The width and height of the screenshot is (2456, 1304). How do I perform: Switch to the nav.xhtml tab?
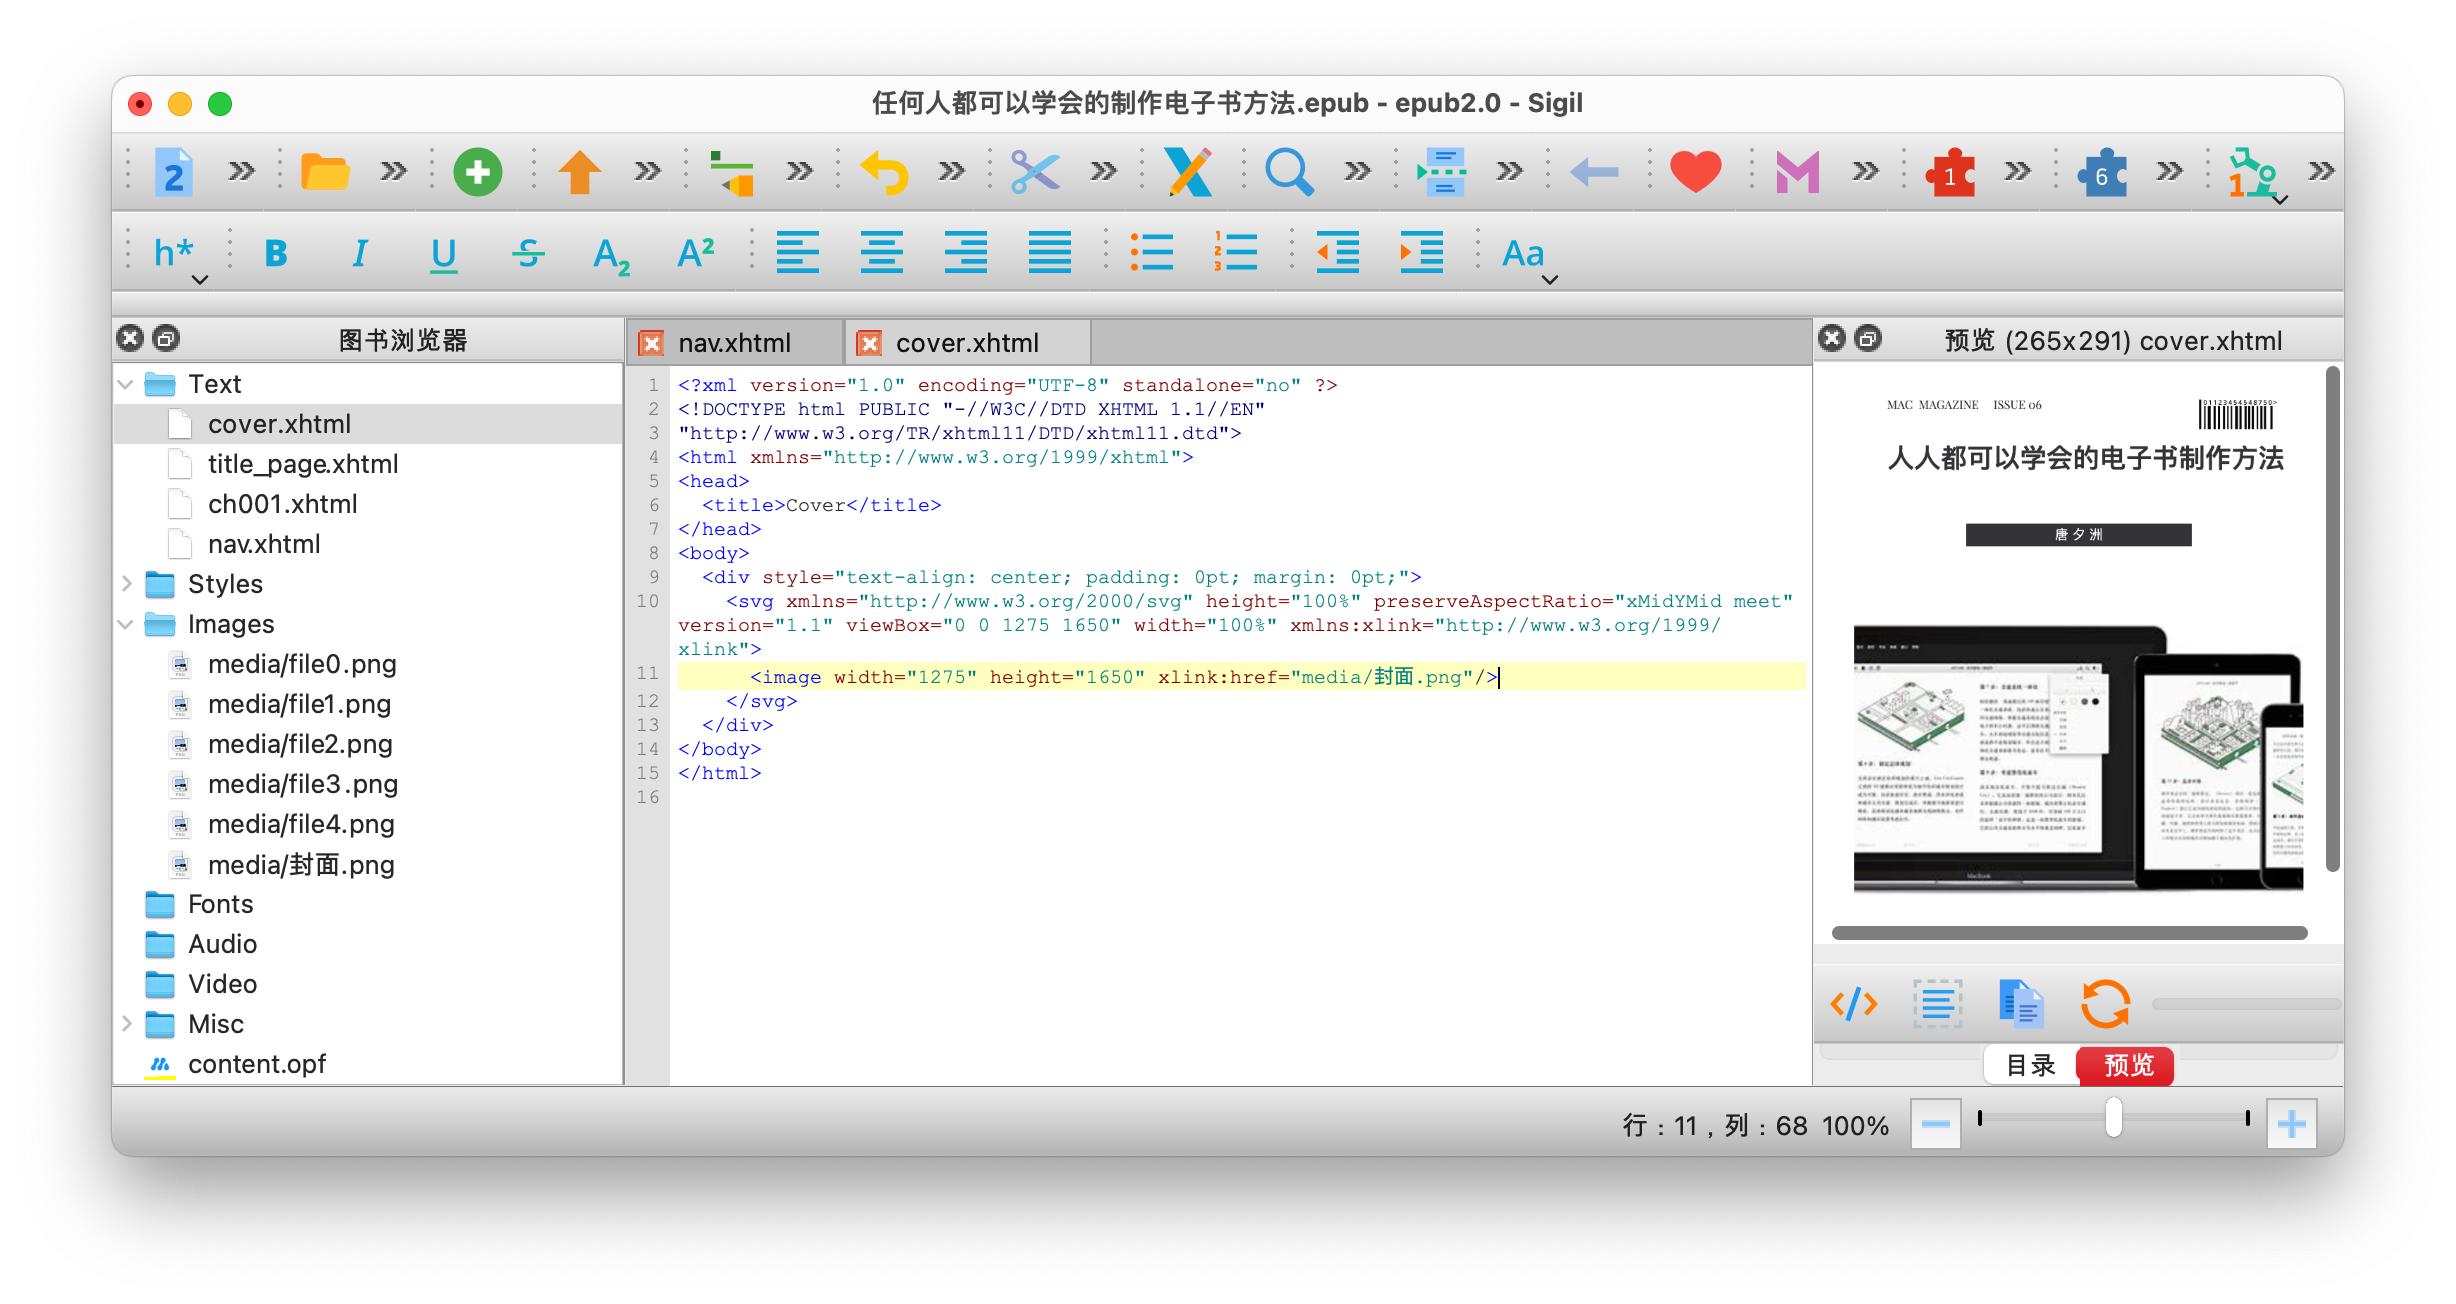tap(733, 343)
